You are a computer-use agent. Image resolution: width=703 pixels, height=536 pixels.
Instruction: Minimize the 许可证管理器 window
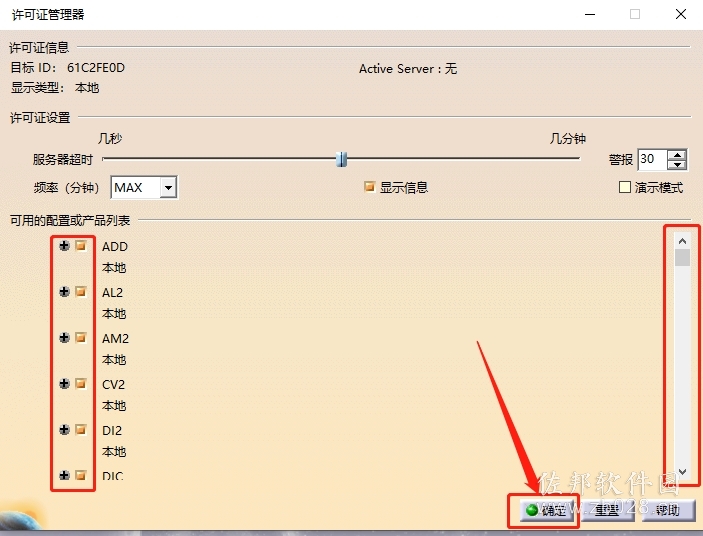coord(590,14)
